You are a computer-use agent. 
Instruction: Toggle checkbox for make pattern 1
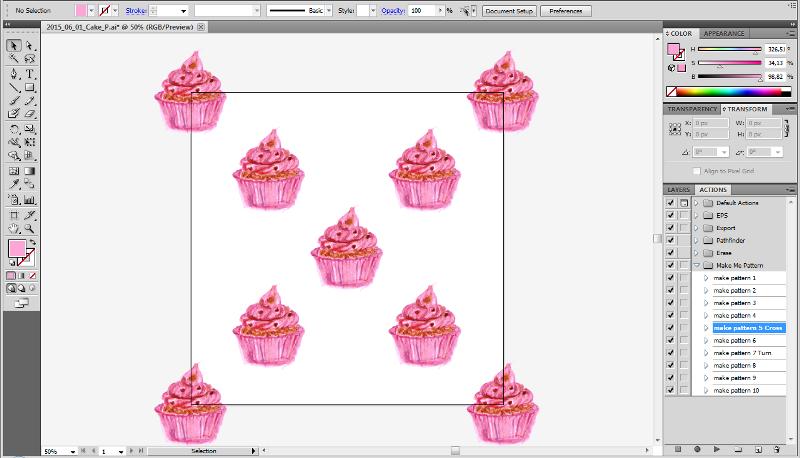tap(670, 278)
